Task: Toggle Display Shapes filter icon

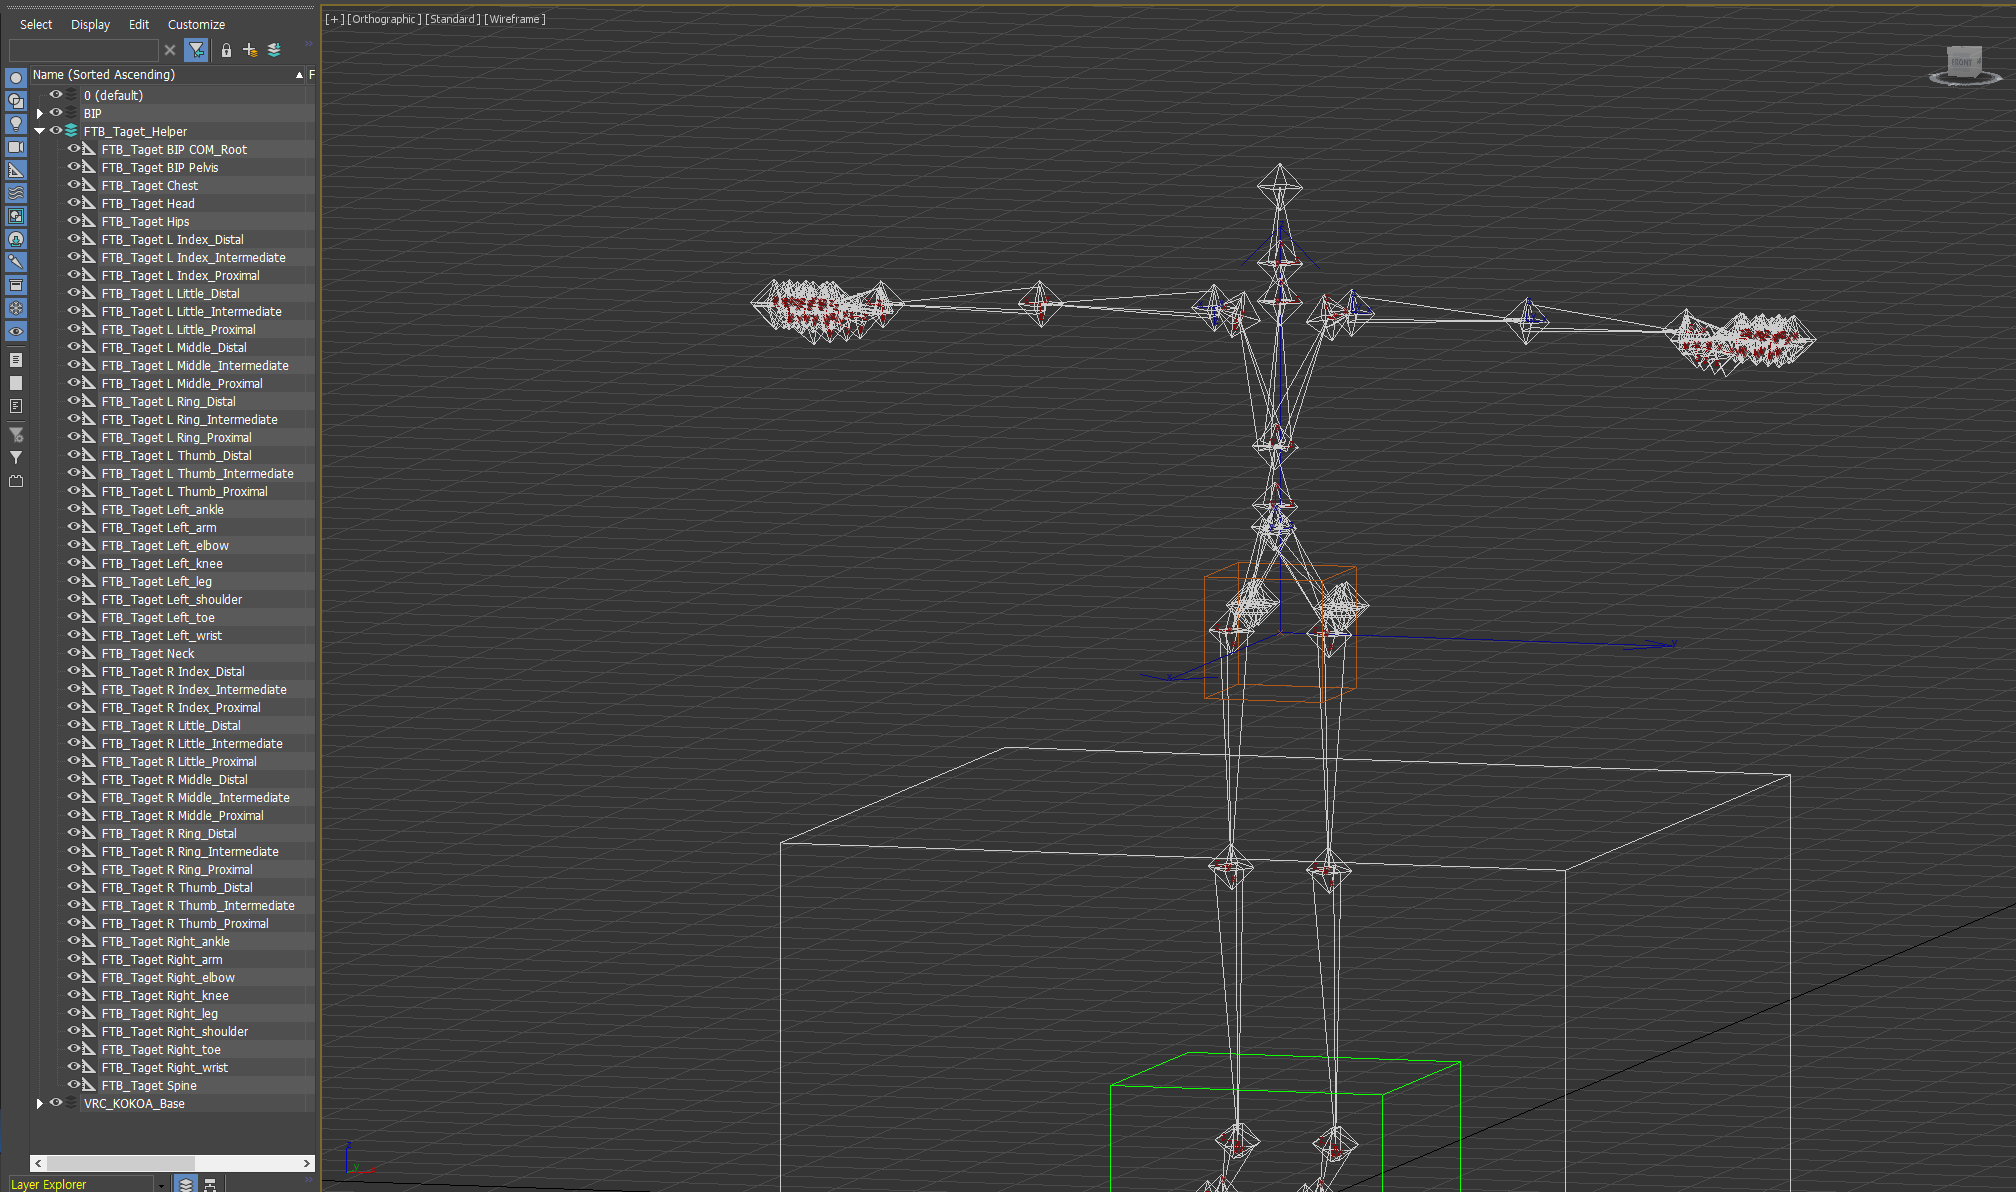Action: [x=16, y=101]
